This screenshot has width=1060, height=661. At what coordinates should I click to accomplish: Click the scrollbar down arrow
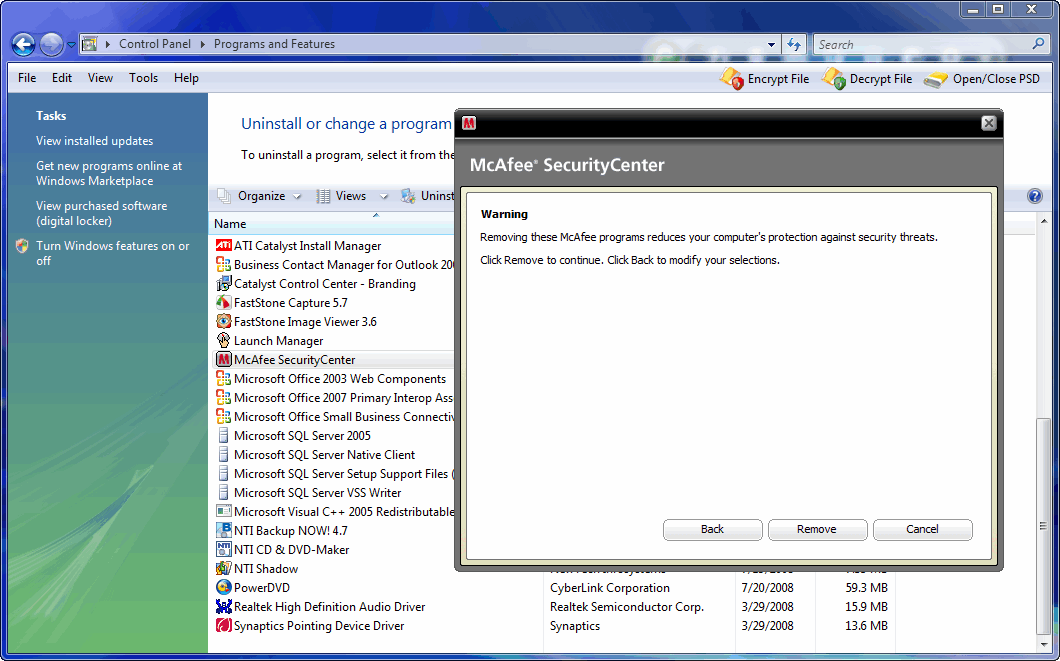[x=1044, y=643]
